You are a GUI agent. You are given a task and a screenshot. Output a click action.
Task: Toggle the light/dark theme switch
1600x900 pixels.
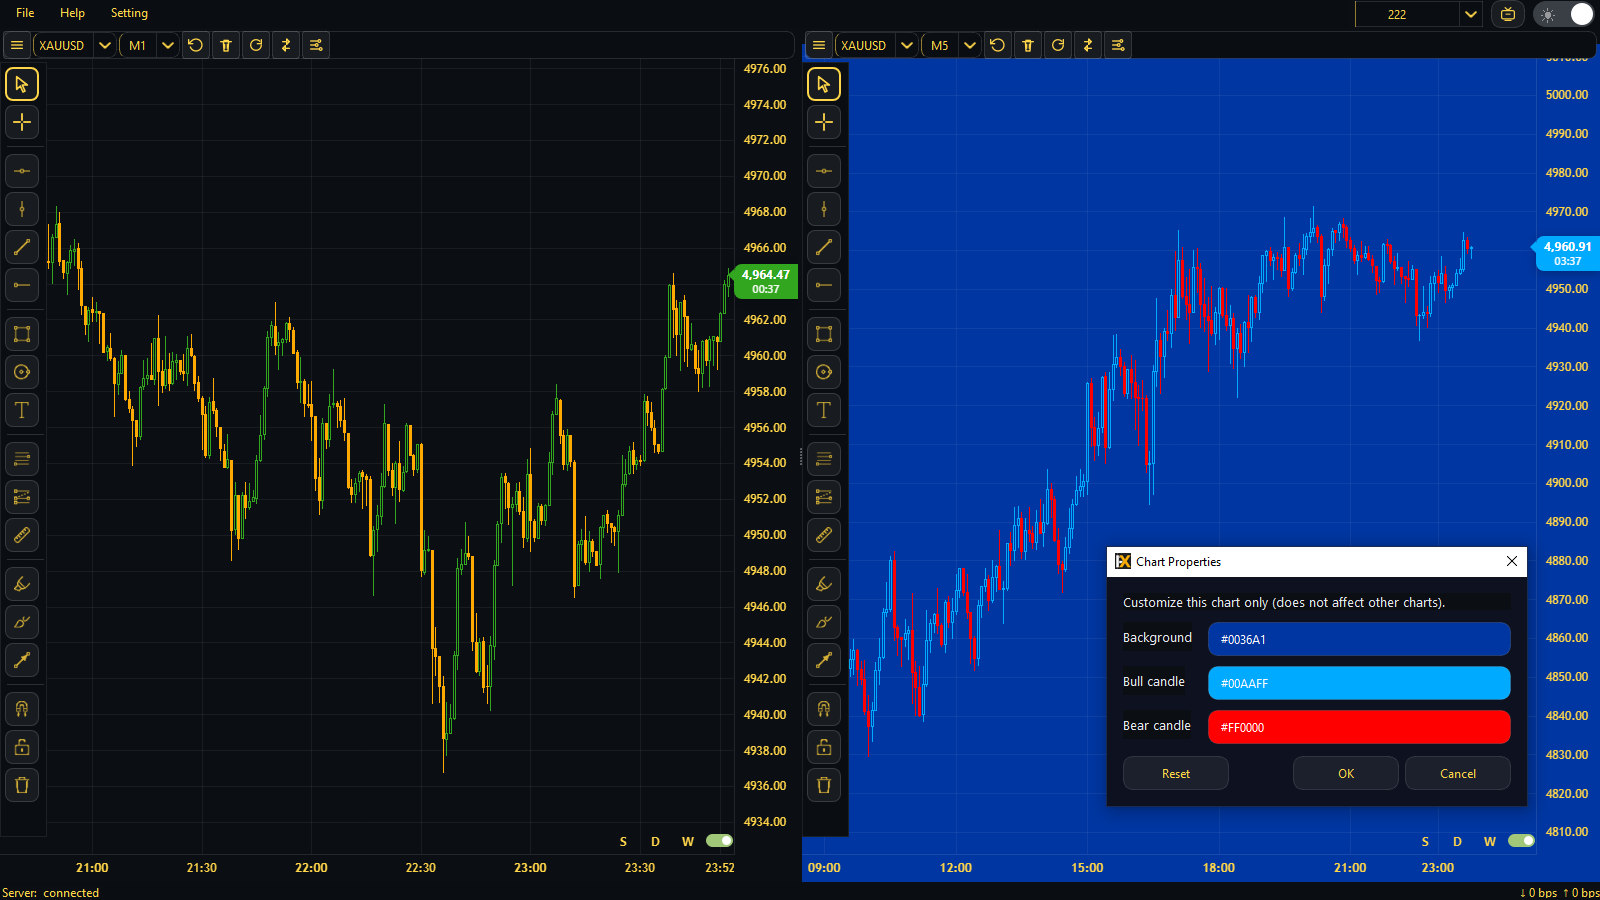1565,14
